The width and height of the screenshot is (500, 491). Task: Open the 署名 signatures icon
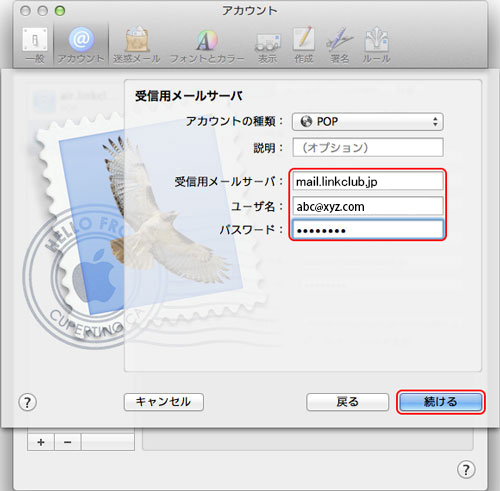pyautogui.click(x=339, y=45)
